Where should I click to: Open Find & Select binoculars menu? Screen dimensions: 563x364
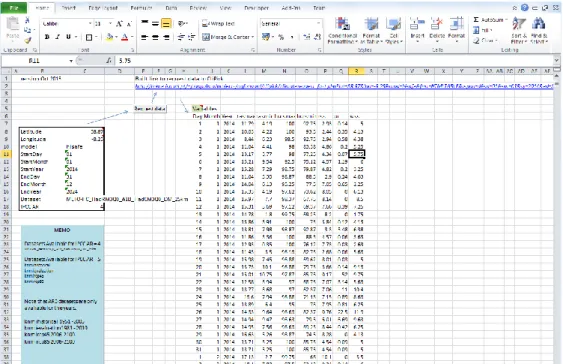538,31
